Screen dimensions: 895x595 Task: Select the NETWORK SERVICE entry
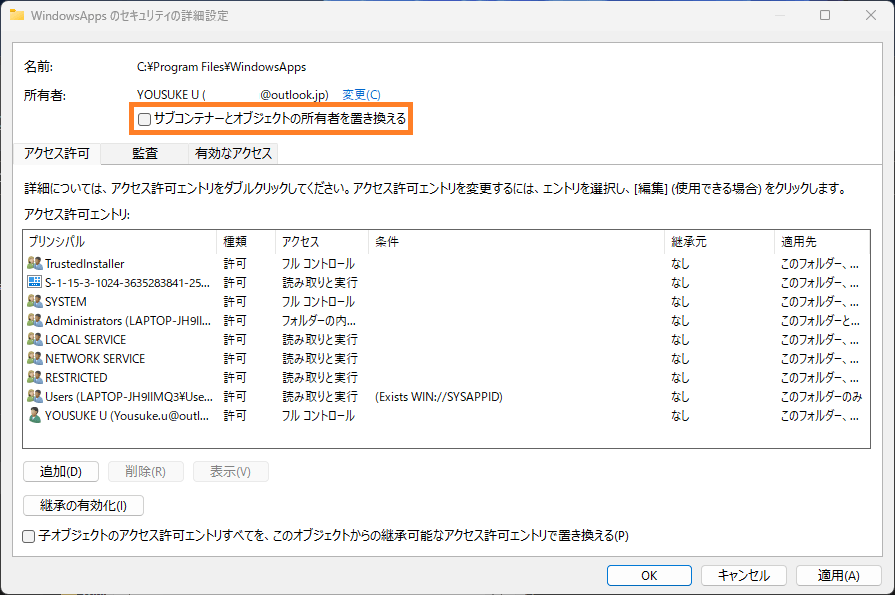click(446, 358)
